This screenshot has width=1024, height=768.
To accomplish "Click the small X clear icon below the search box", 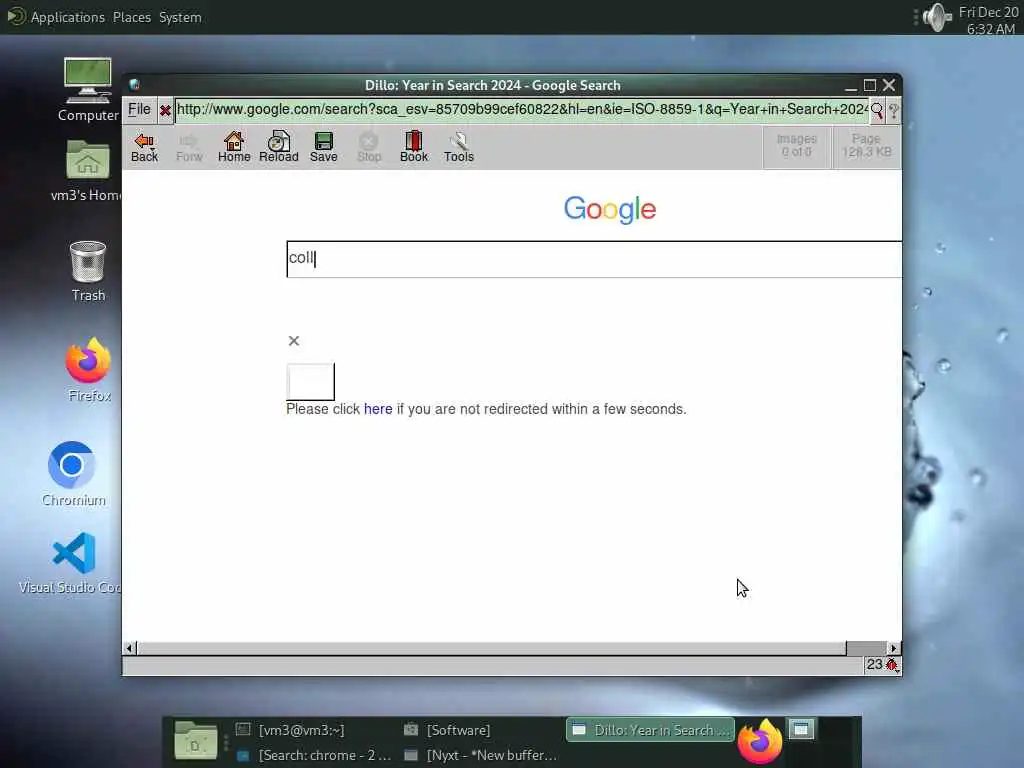I will click(294, 341).
